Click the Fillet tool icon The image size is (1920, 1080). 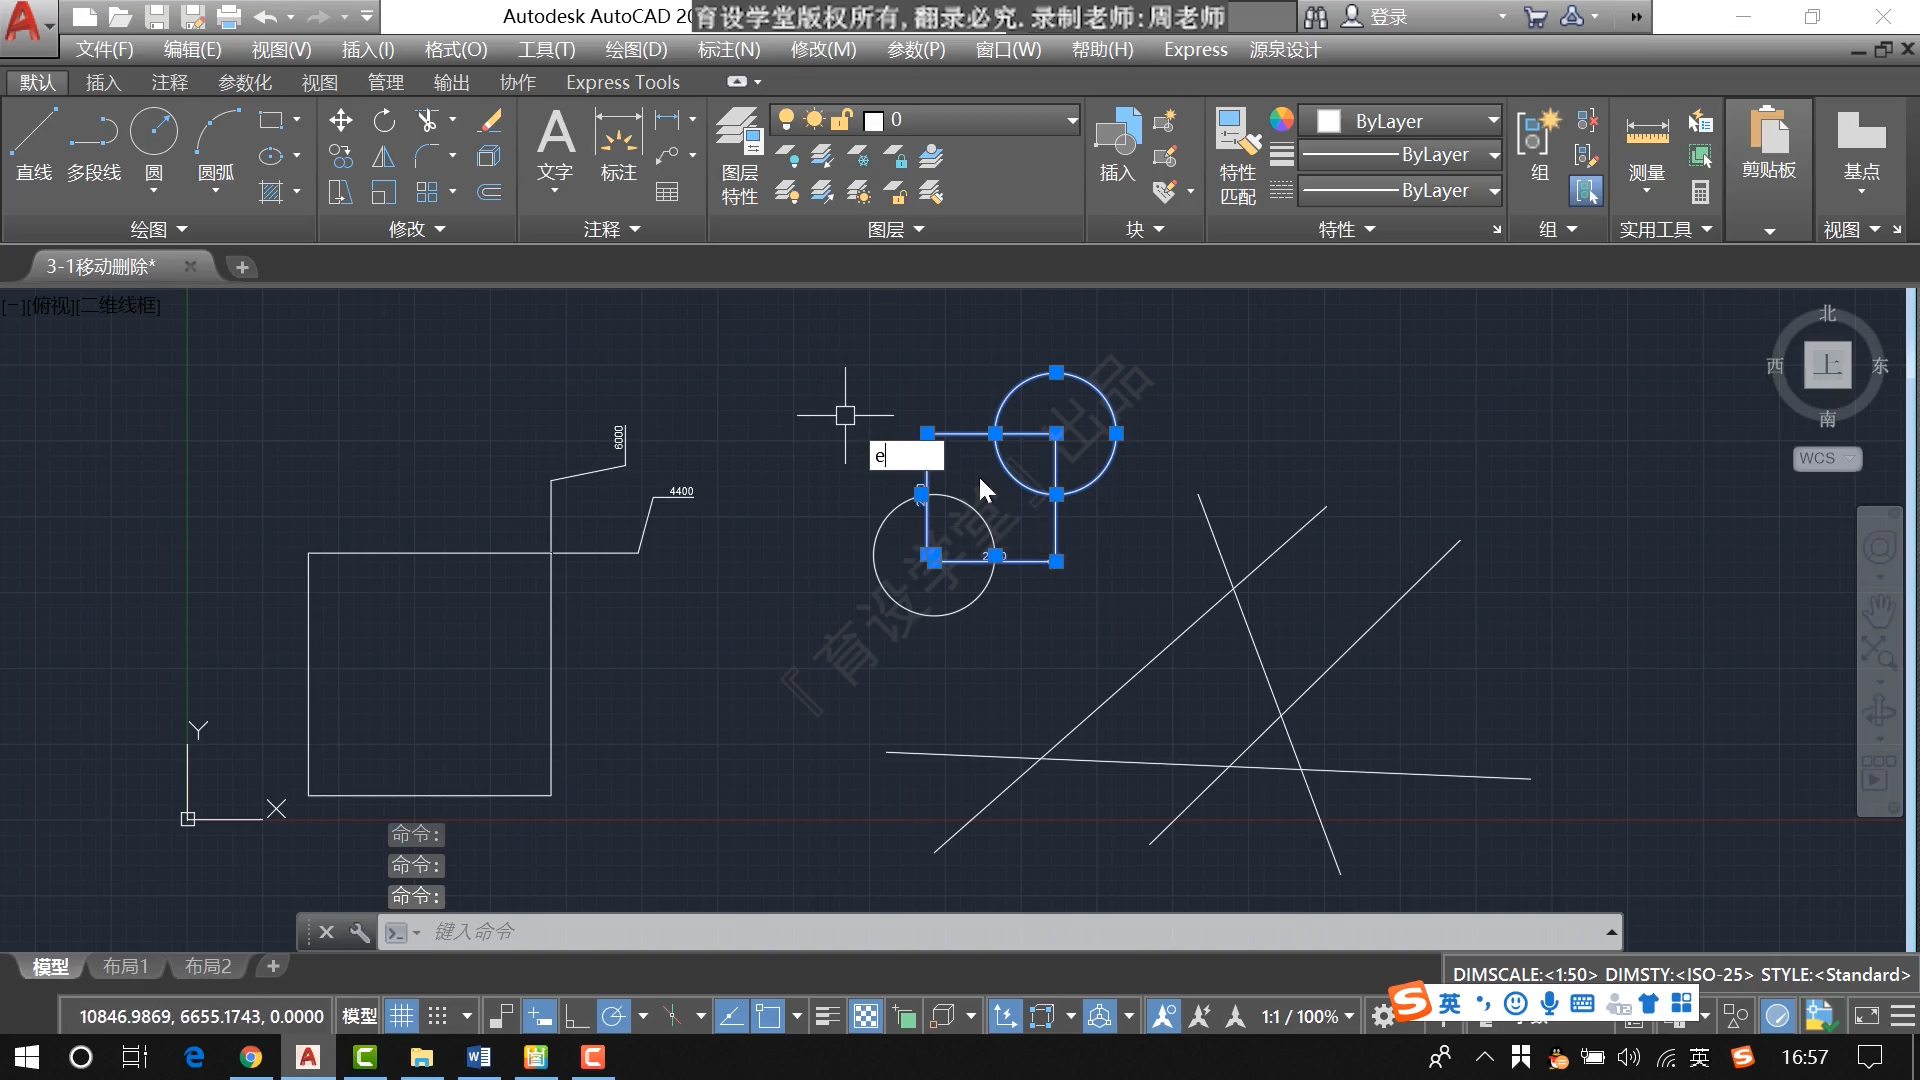point(427,157)
